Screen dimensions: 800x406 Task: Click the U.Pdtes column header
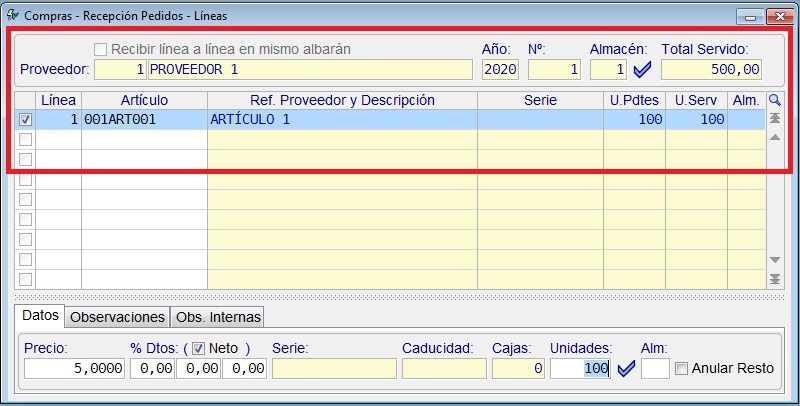pos(634,100)
